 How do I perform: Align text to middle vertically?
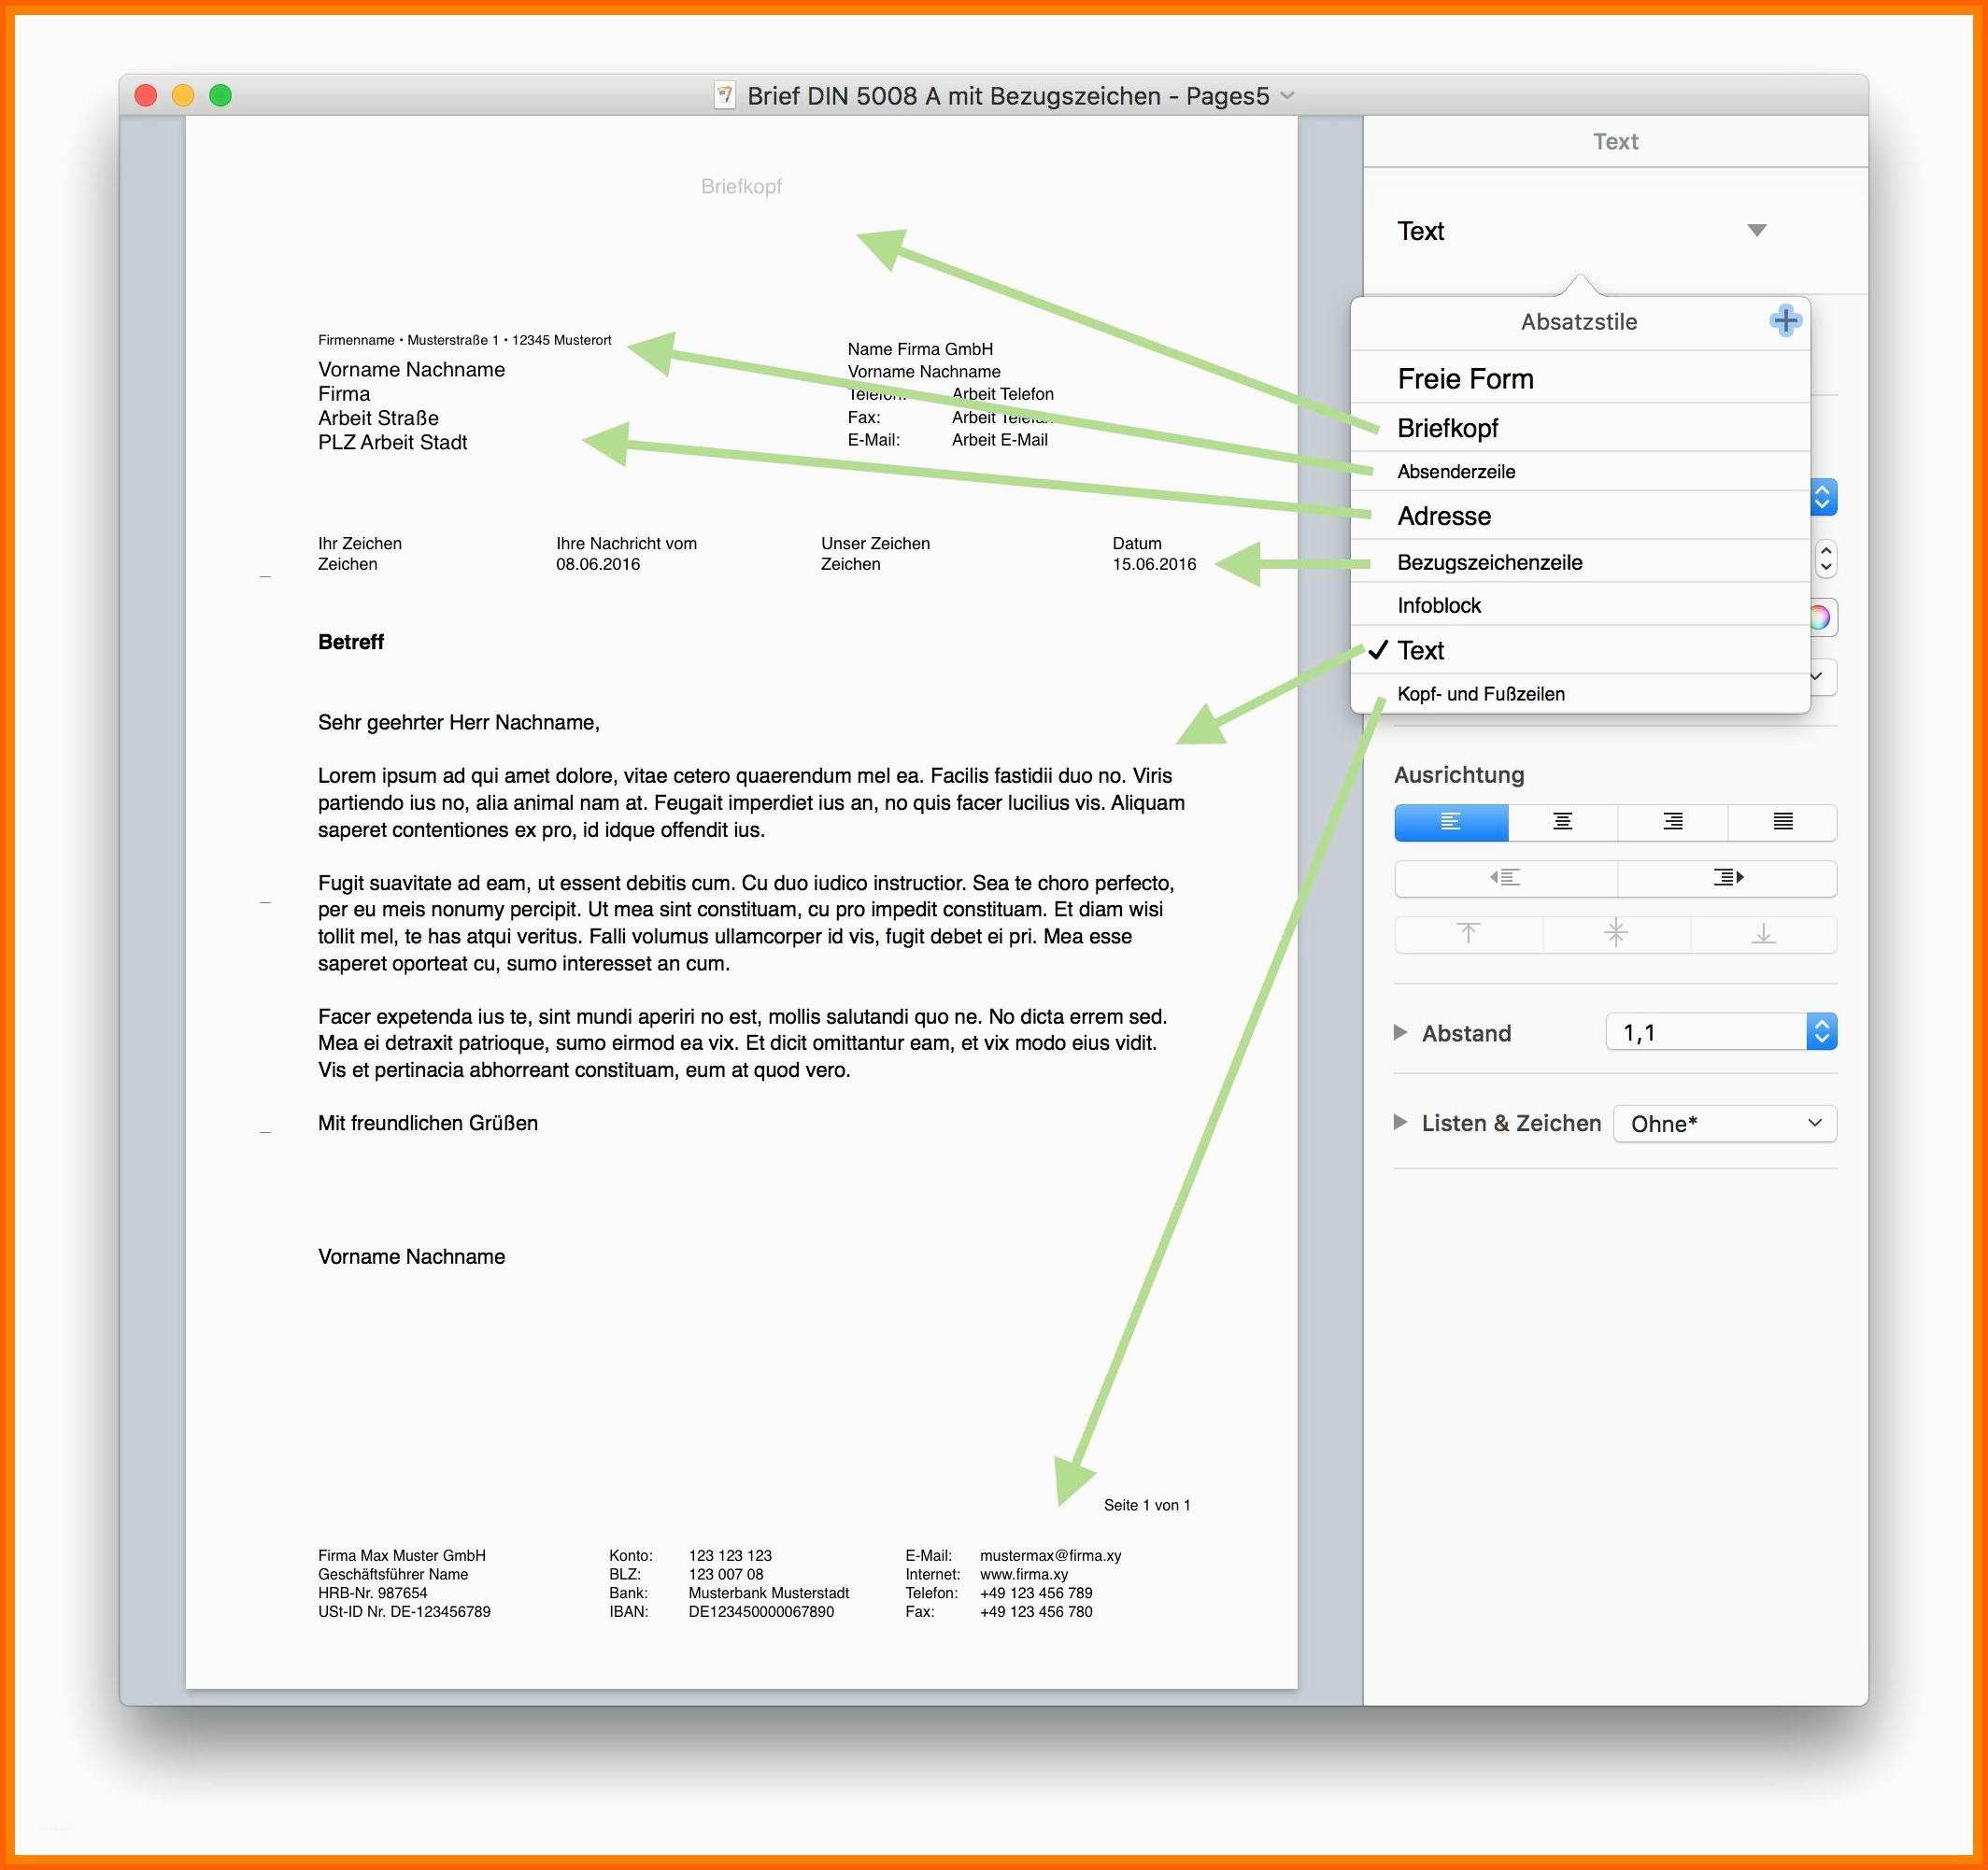point(1616,934)
